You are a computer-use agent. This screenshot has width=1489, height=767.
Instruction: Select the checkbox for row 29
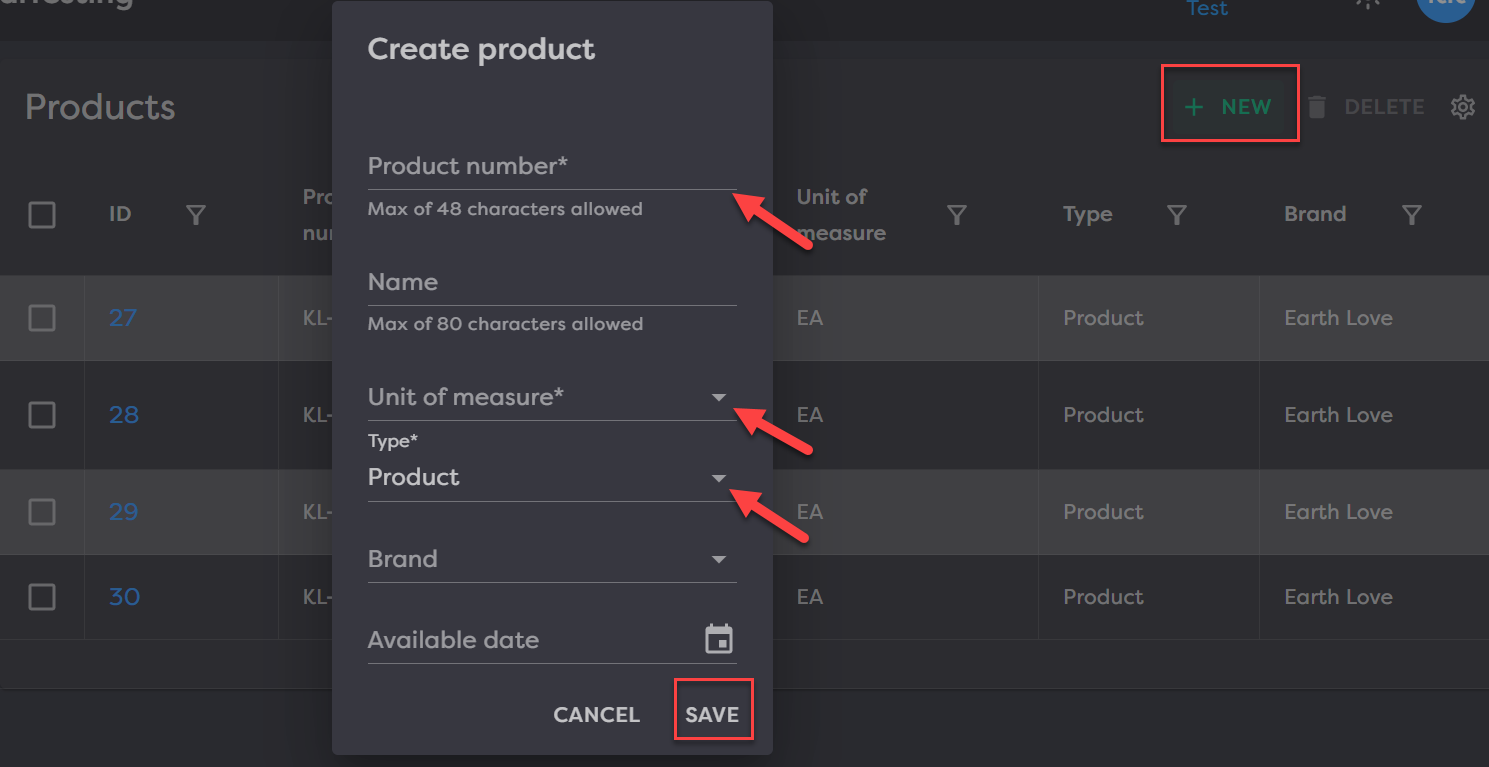tap(42, 512)
